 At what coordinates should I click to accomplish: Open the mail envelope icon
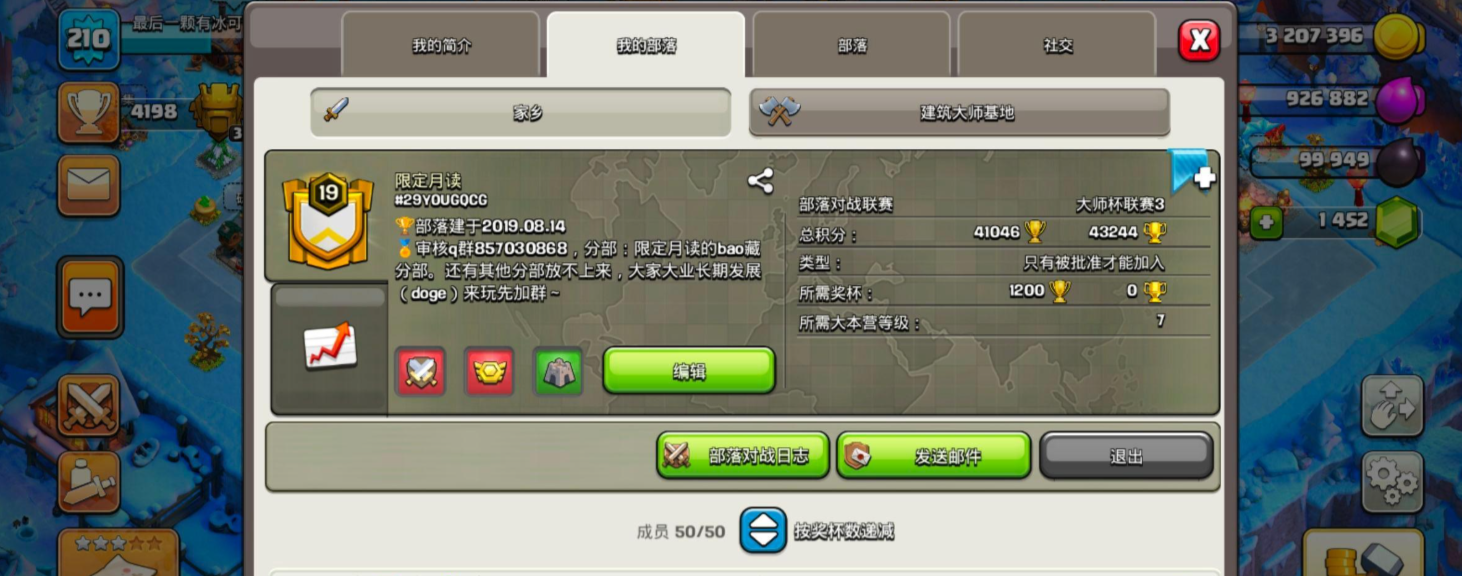(89, 185)
